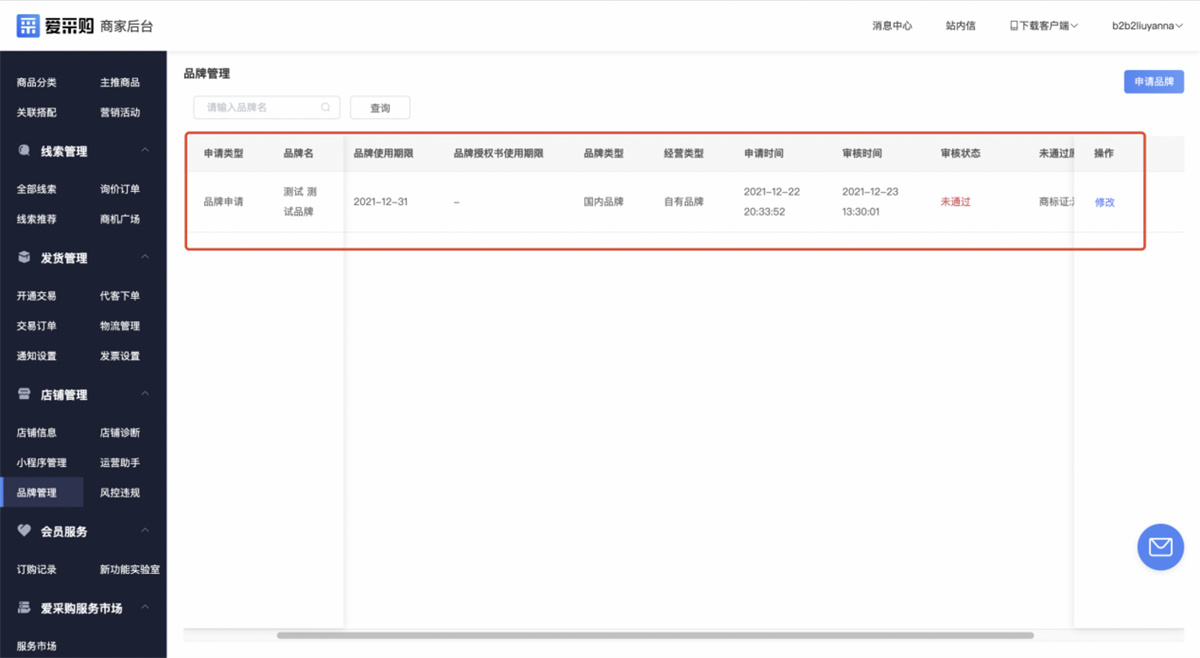Click the 品牌授权书使用期限 column header

click(499, 154)
